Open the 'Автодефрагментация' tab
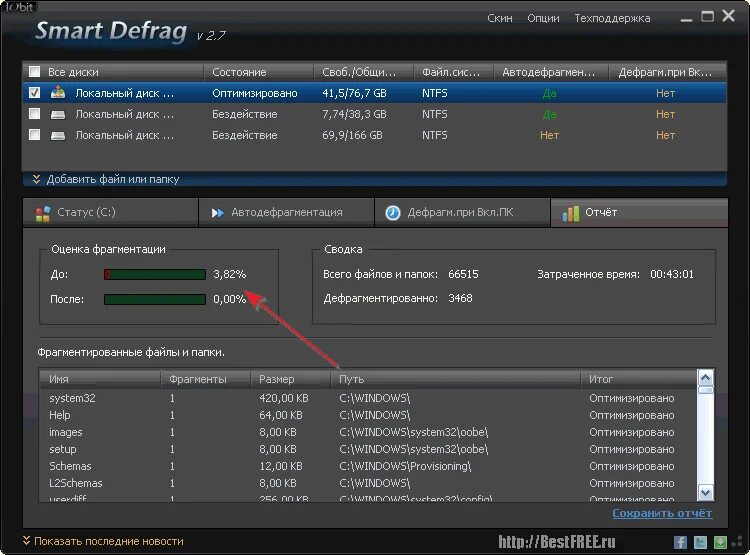Viewport: 750px width, 555px height. (286, 212)
